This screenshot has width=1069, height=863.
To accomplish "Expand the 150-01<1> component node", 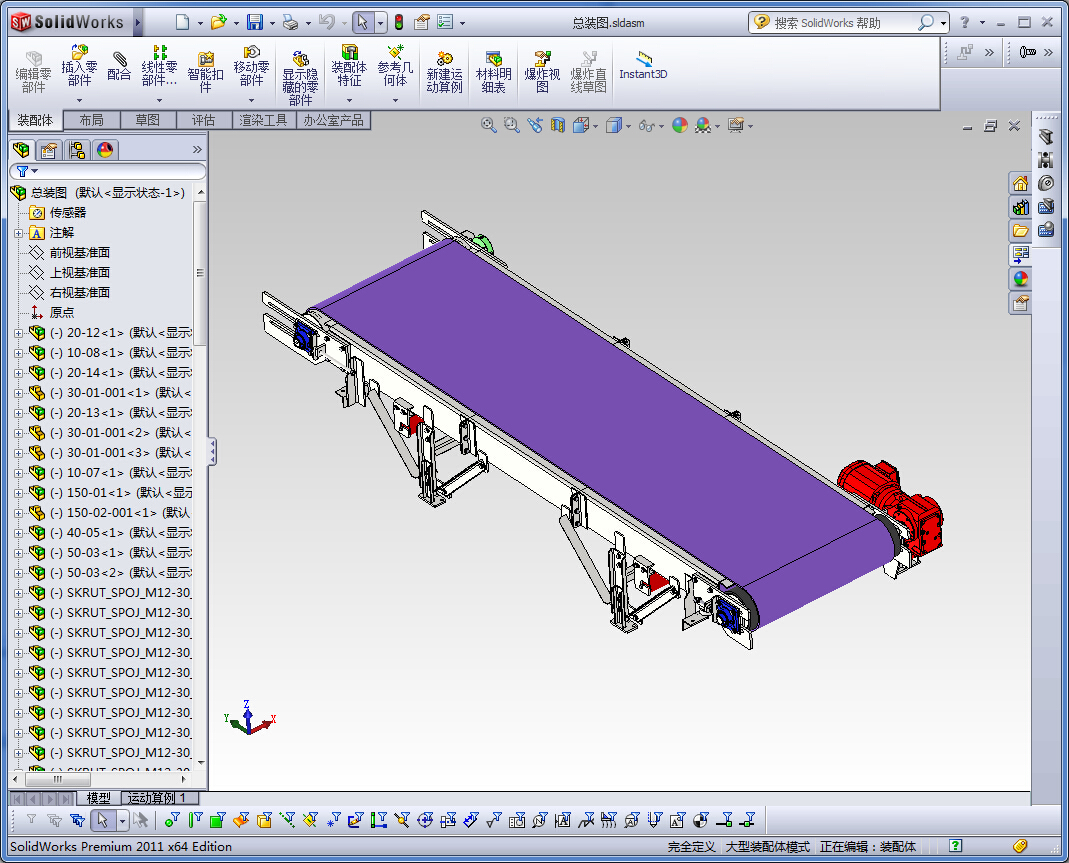I will (18, 492).
